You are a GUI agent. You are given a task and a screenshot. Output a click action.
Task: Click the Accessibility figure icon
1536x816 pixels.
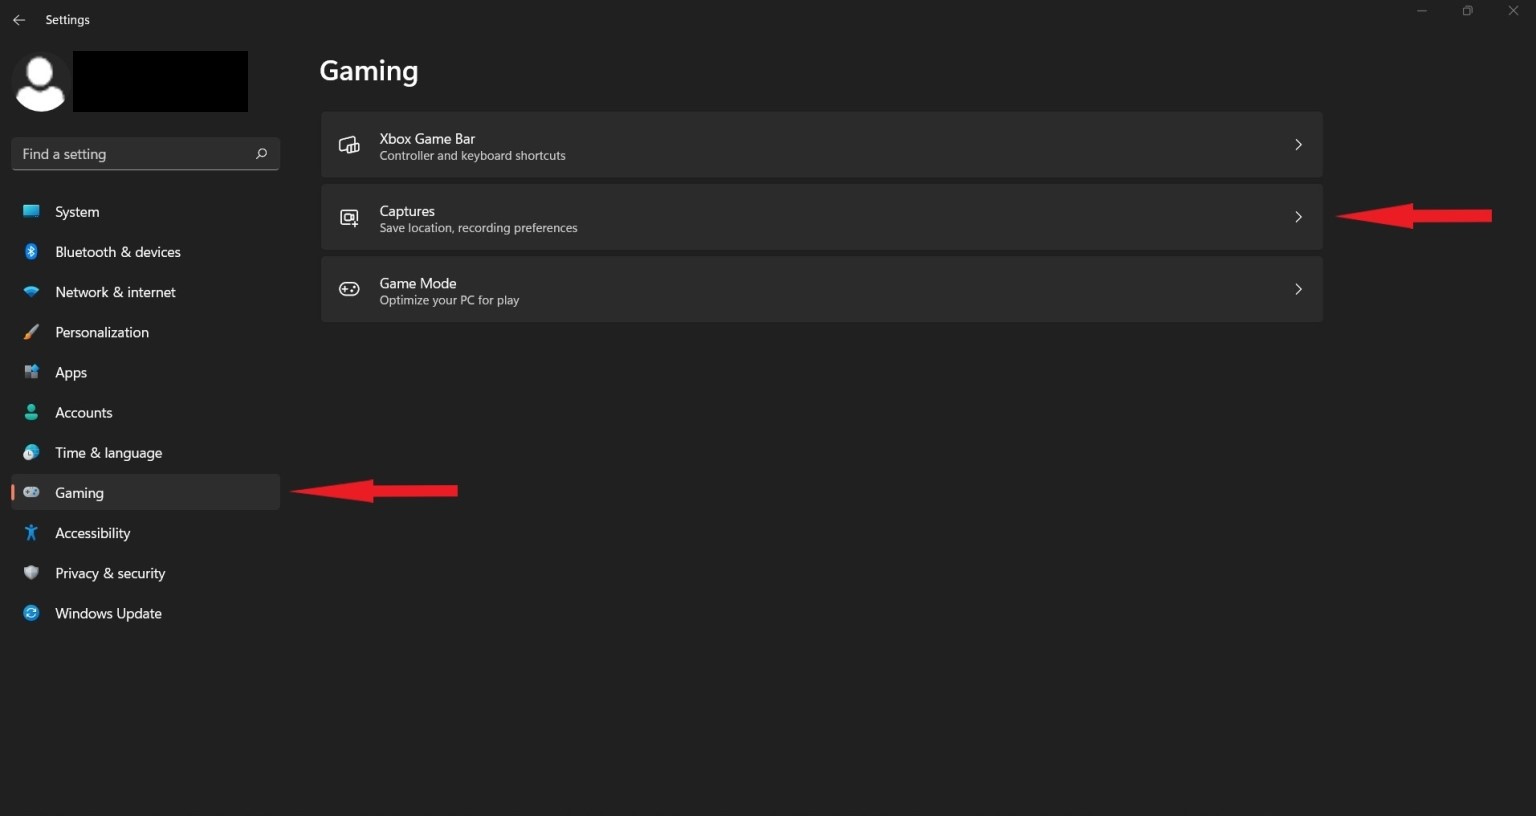[31, 533]
